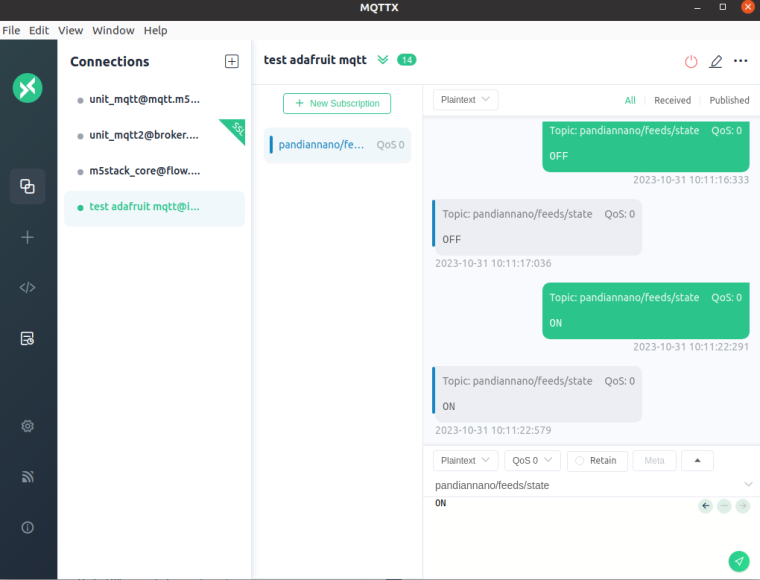Image resolution: width=760 pixels, height=580 pixels.
Task: Collapse publish area with up triangle button
Action: (x=697, y=461)
